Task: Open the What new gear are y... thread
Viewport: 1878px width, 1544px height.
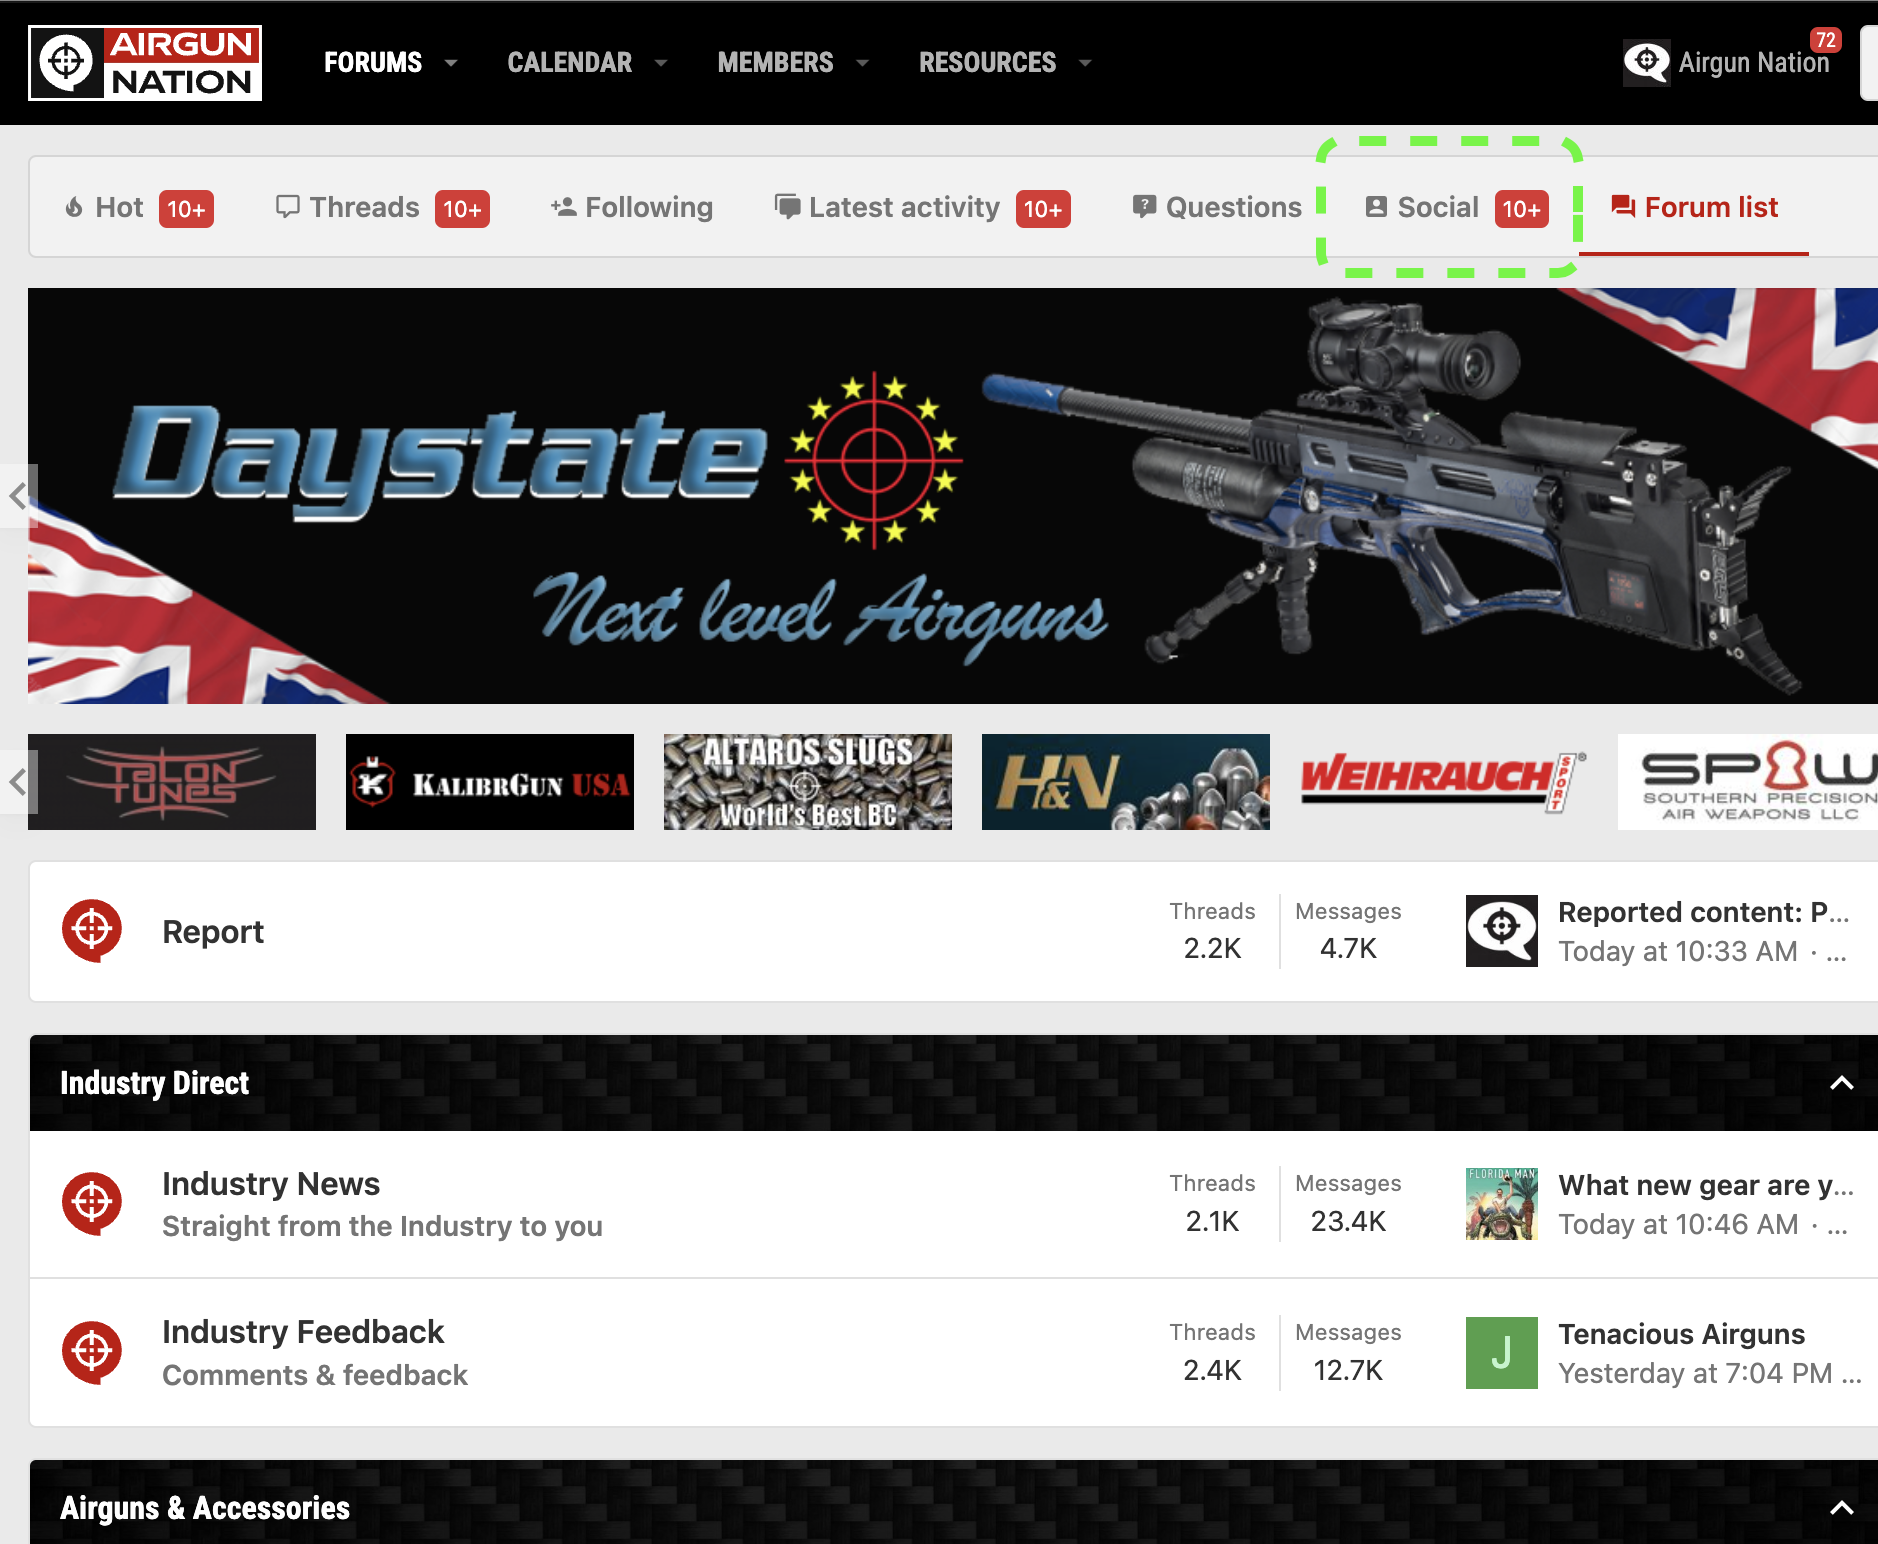Action: coord(1706,1185)
